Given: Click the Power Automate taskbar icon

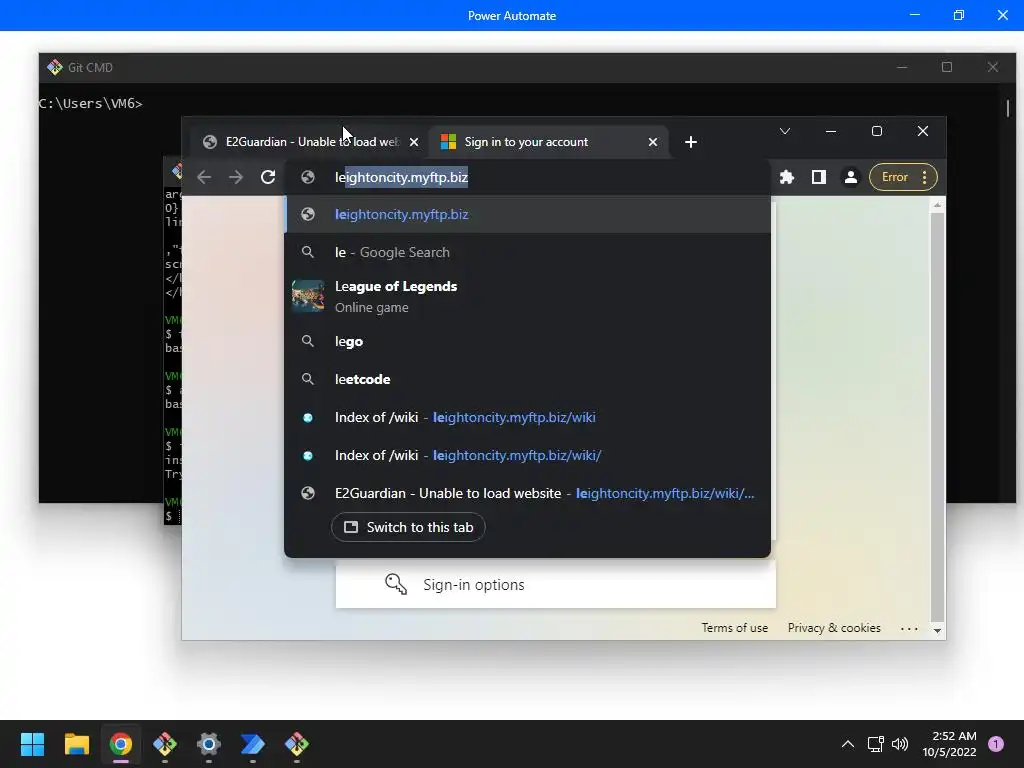Looking at the screenshot, I should pos(253,744).
